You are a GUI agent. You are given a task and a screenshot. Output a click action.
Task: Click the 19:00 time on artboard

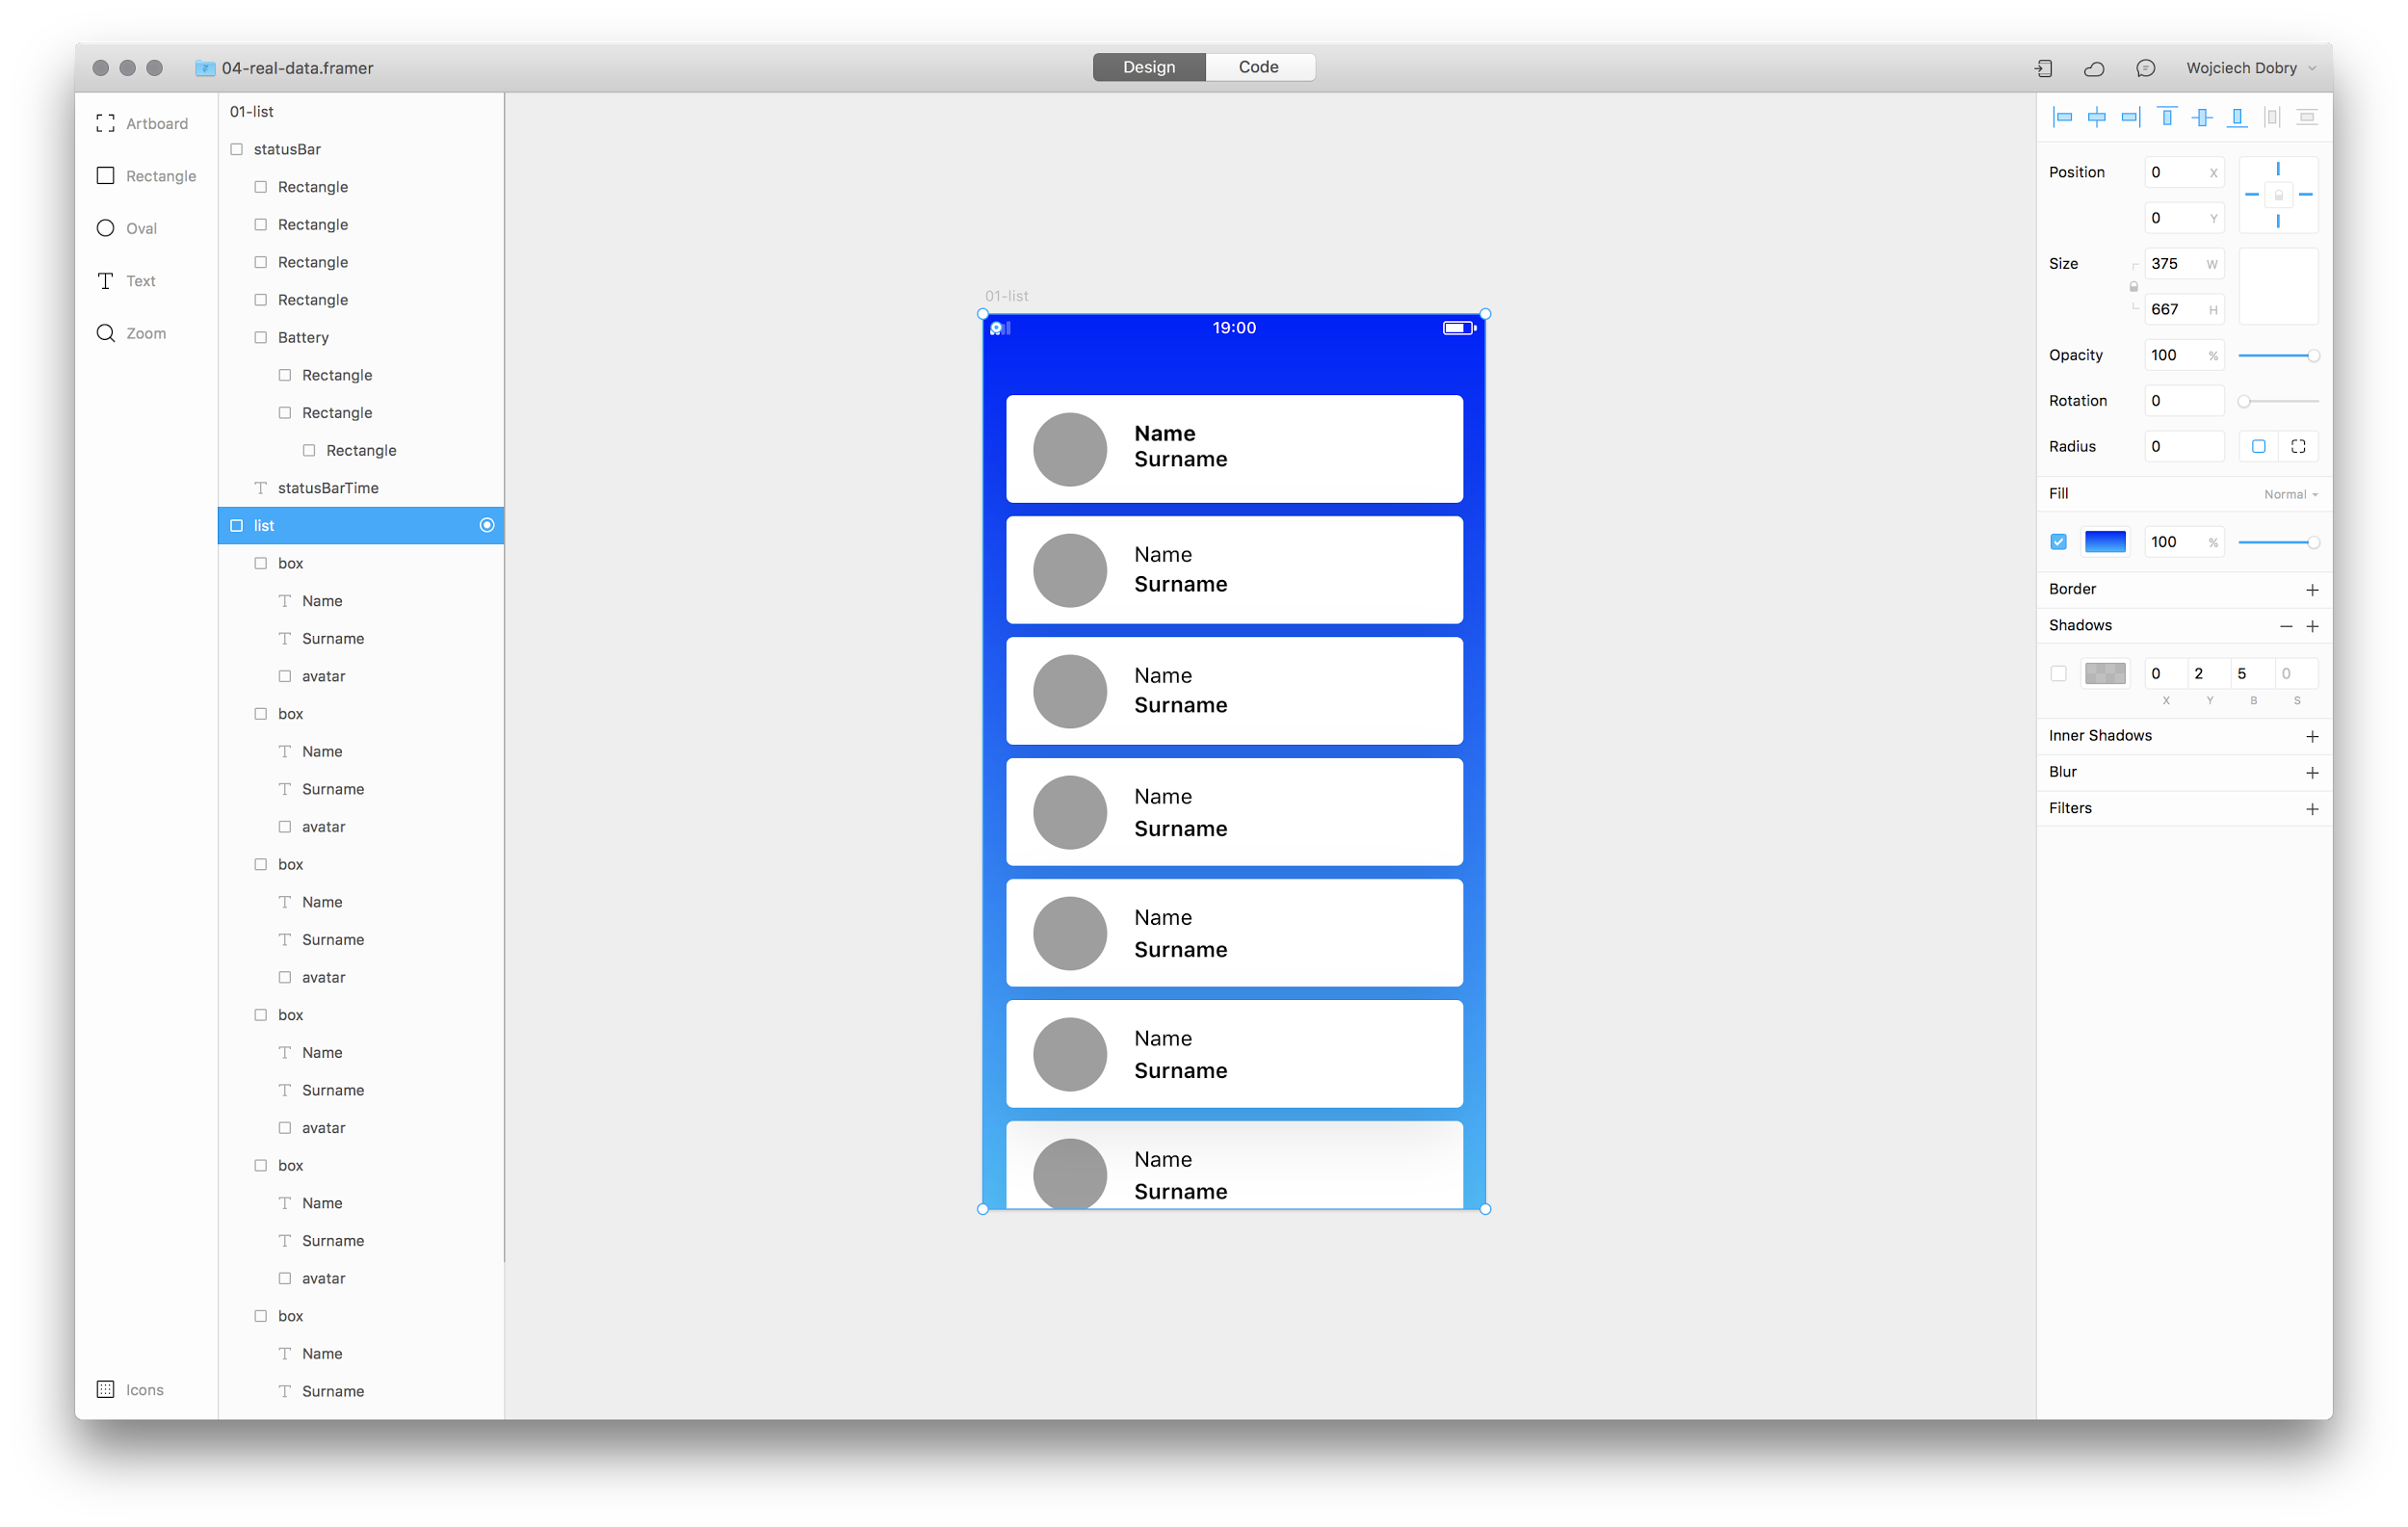pos(1234,328)
